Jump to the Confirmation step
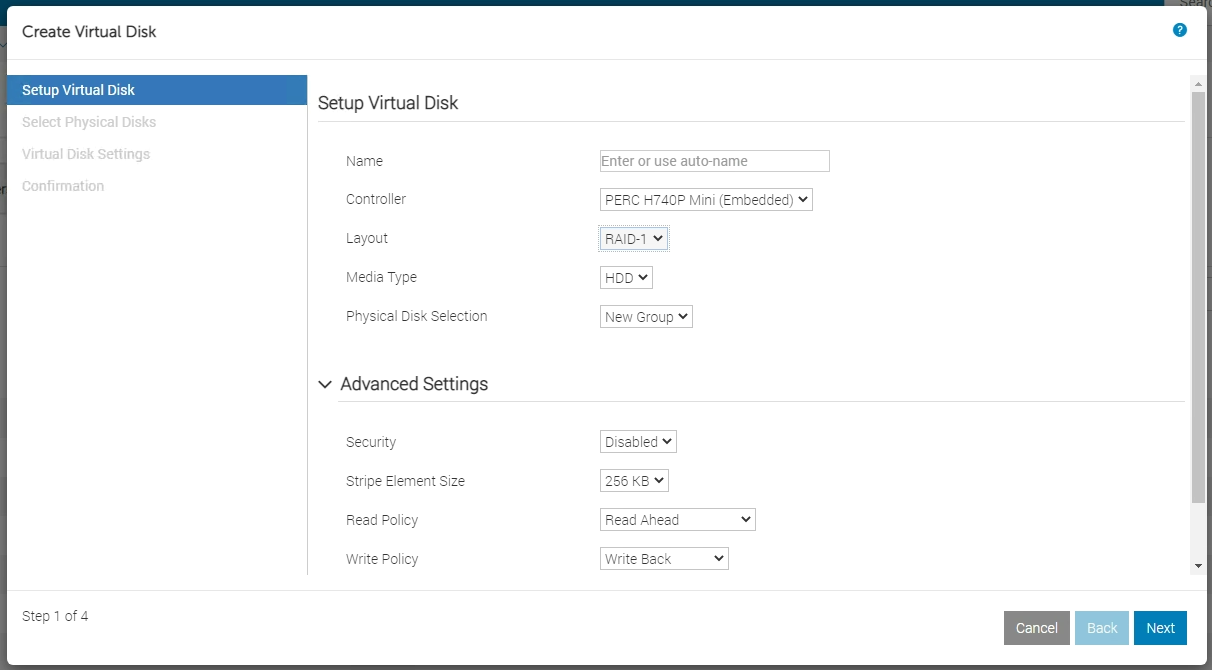1212x670 pixels. tap(63, 185)
